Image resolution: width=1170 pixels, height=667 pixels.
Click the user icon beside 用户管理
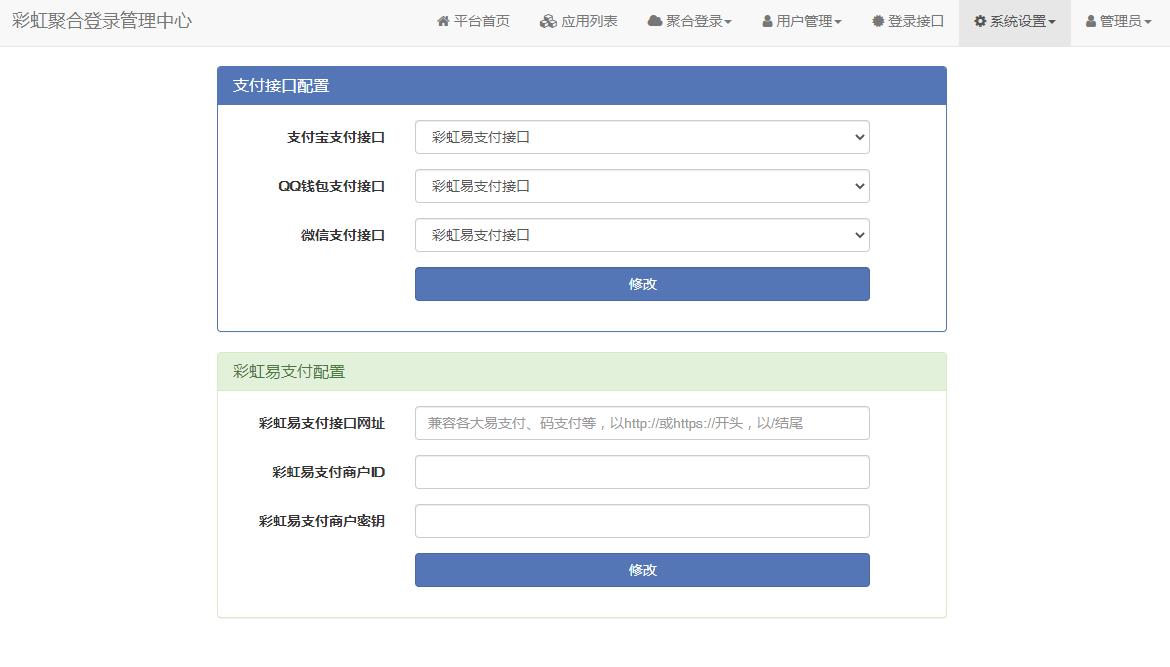767,22
